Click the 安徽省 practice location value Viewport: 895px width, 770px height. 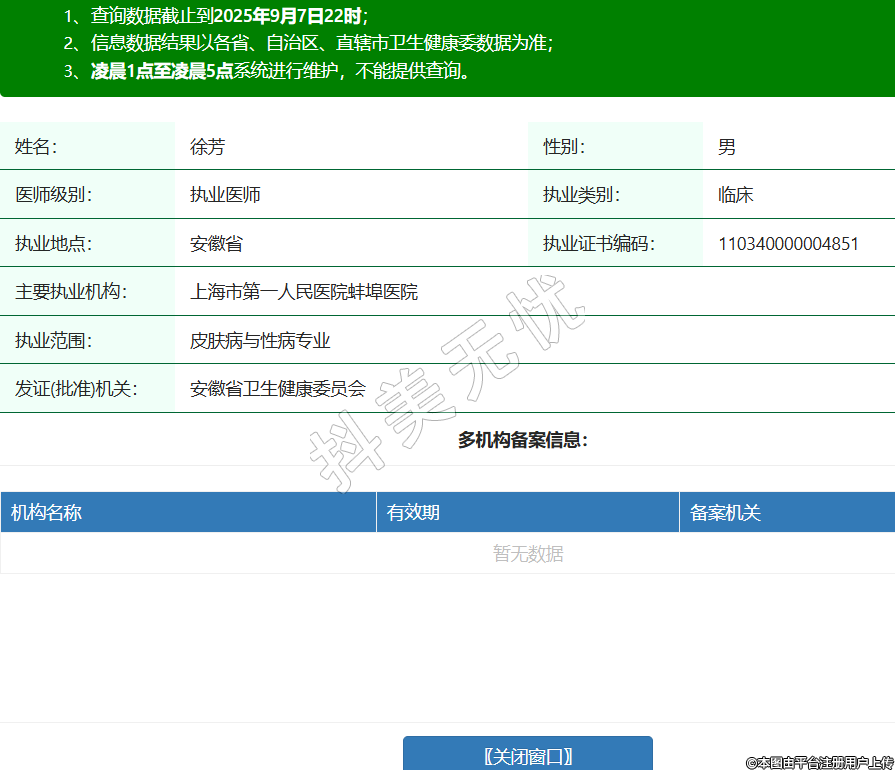pos(216,244)
